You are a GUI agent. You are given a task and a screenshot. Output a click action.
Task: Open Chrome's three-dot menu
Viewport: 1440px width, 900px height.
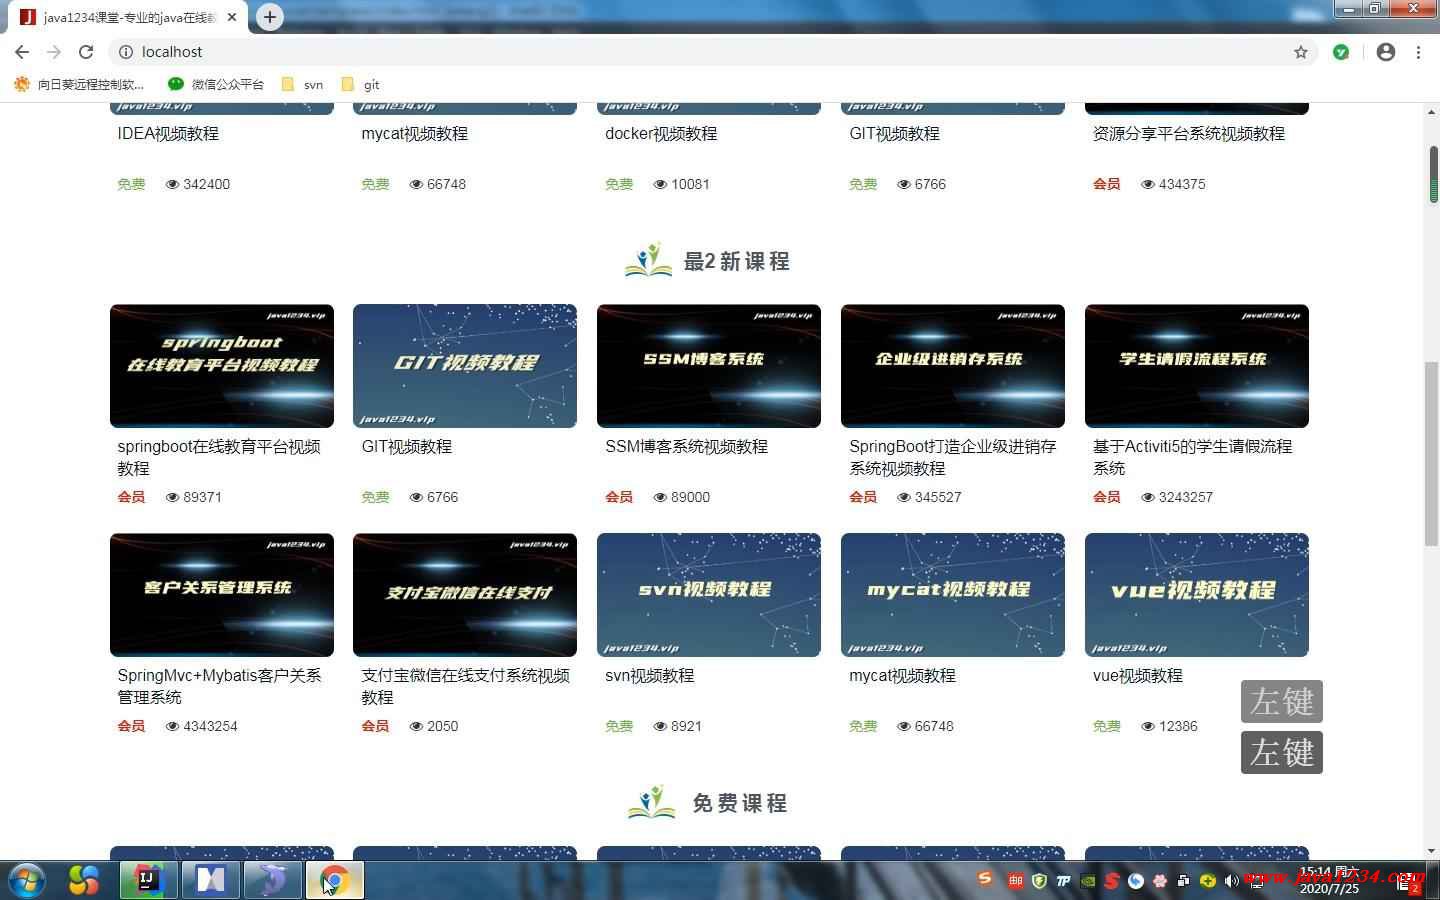click(x=1418, y=52)
